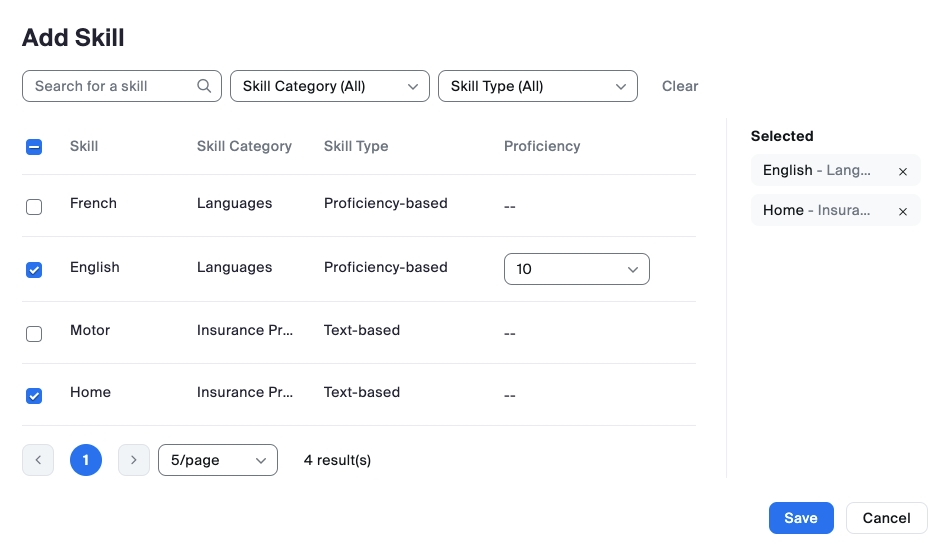Clear all filters link
Image resolution: width=949 pixels, height=556 pixels.
[680, 86]
